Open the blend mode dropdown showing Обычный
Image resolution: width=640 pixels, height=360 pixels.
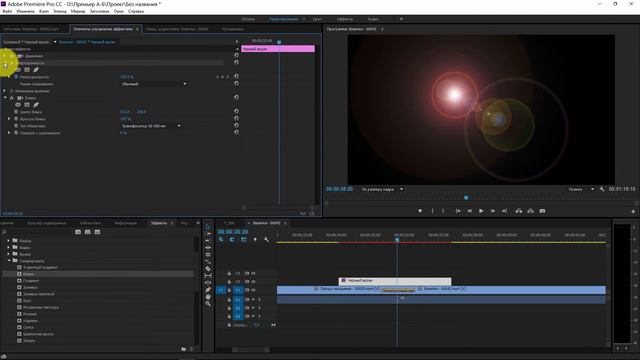coord(154,84)
